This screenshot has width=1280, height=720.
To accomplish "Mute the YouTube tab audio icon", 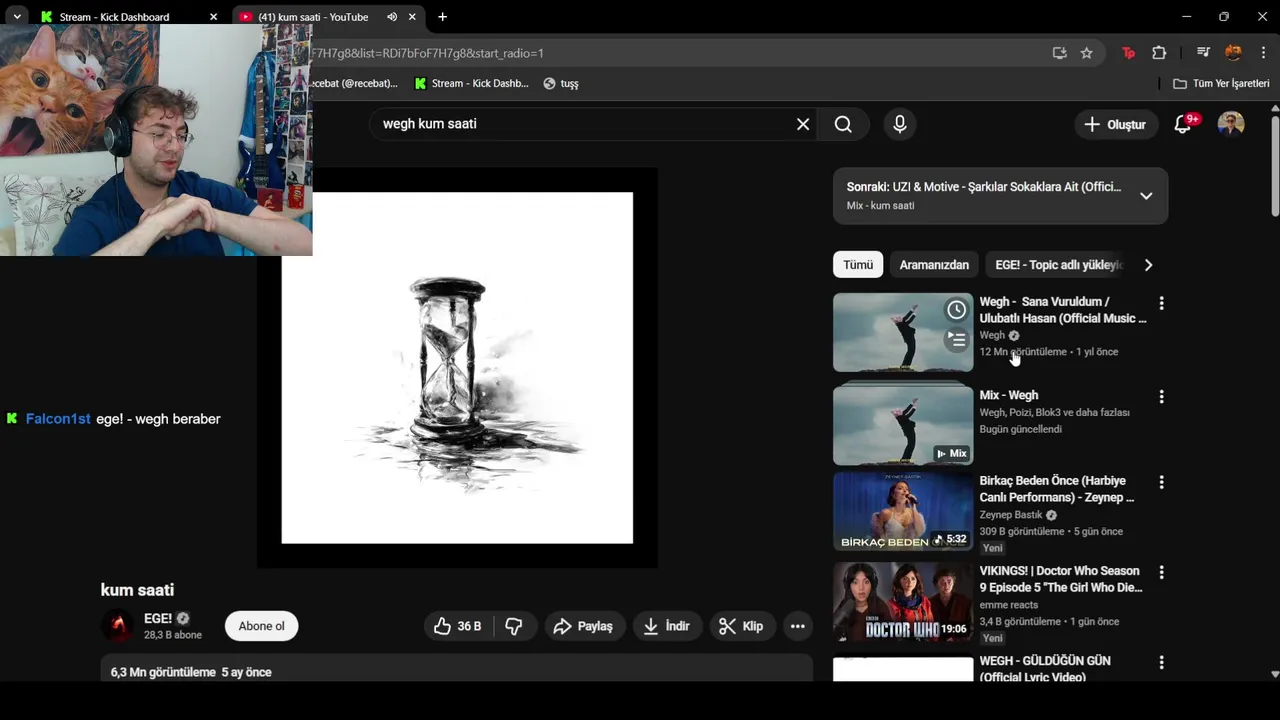I will pyautogui.click(x=392, y=17).
